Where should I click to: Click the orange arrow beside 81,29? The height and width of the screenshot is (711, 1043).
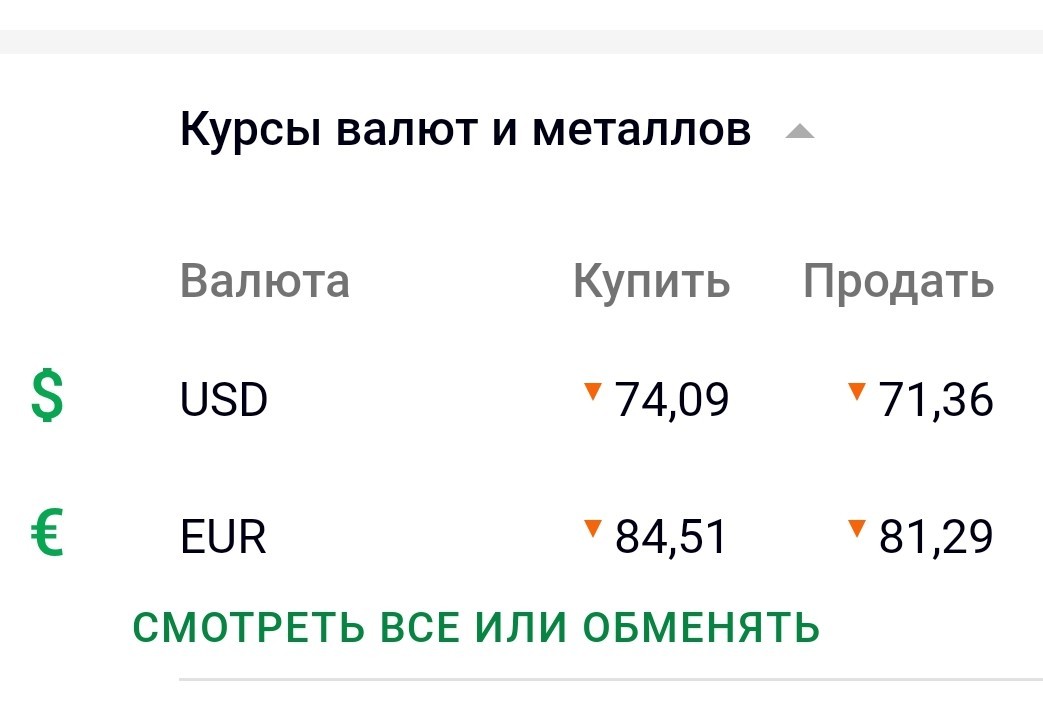pos(856,527)
